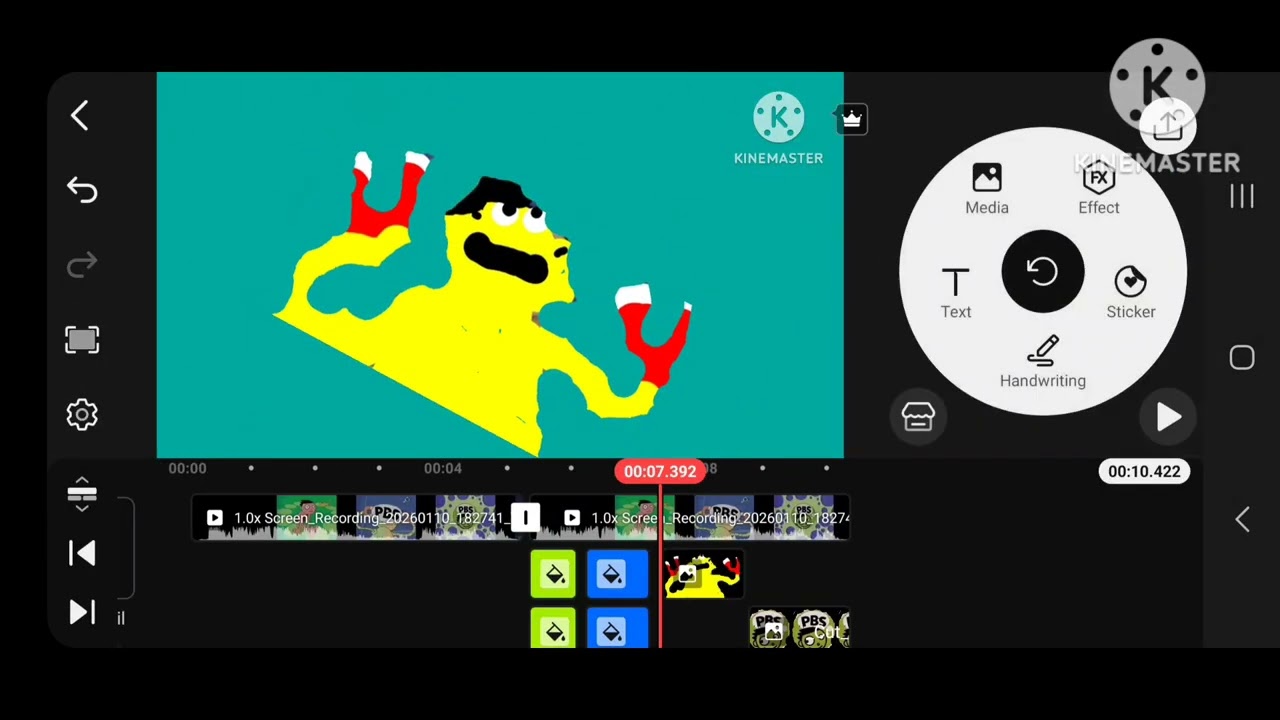This screenshot has width=1280, height=720.
Task: Select the upper green paint-bucket layer
Action: click(x=553, y=575)
